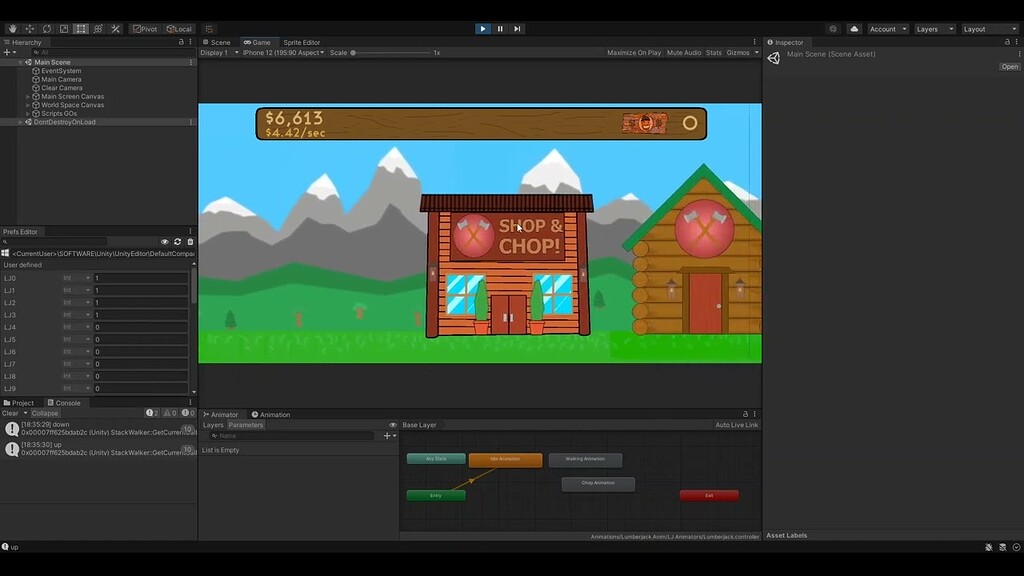Open the custom editor tools icon
This screenshot has height=576, width=1024.
[115, 29]
